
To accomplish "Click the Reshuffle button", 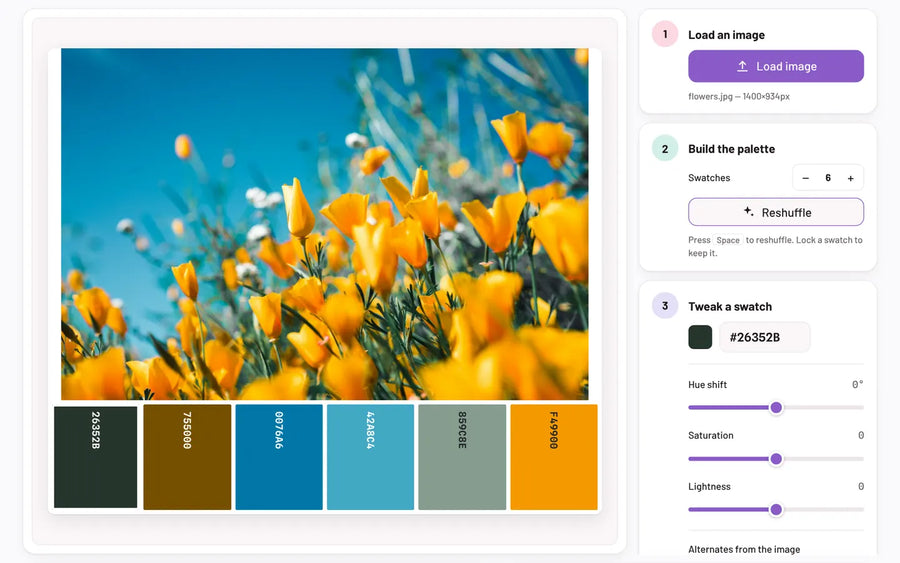I will 775,212.
